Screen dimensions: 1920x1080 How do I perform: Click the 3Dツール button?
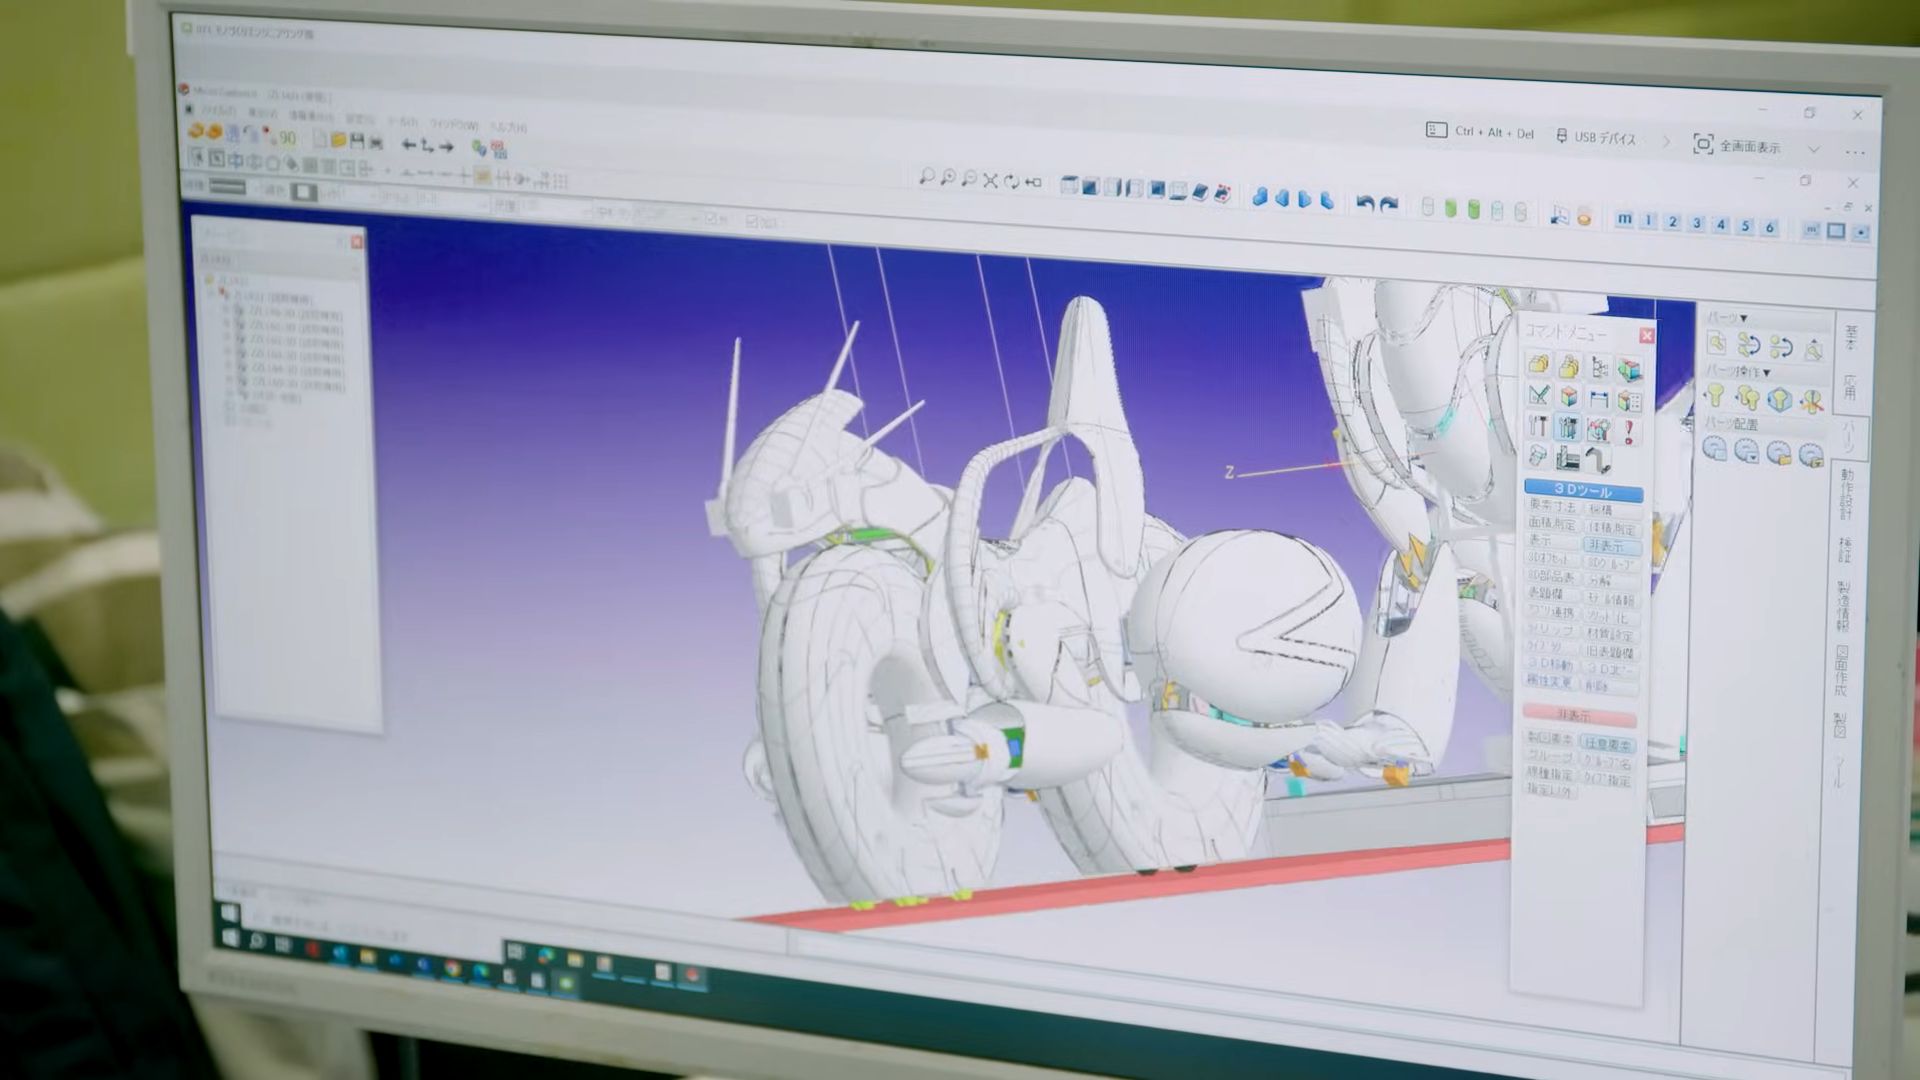point(1583,490)
